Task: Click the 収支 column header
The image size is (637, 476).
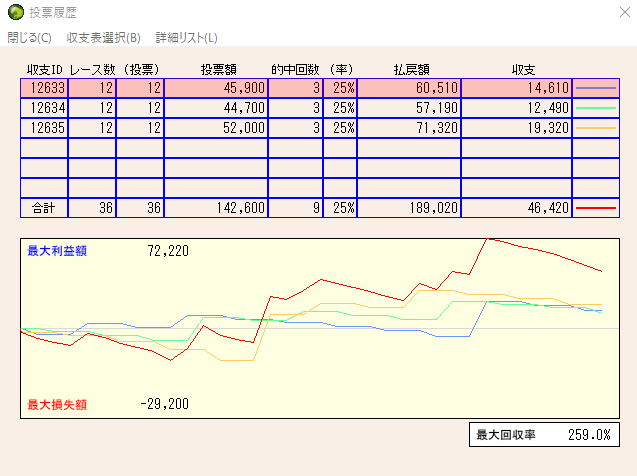Action: 524,70
